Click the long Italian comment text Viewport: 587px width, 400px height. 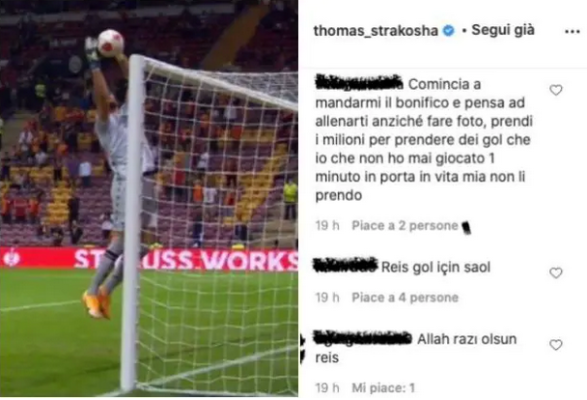click(x=424, y=140)
